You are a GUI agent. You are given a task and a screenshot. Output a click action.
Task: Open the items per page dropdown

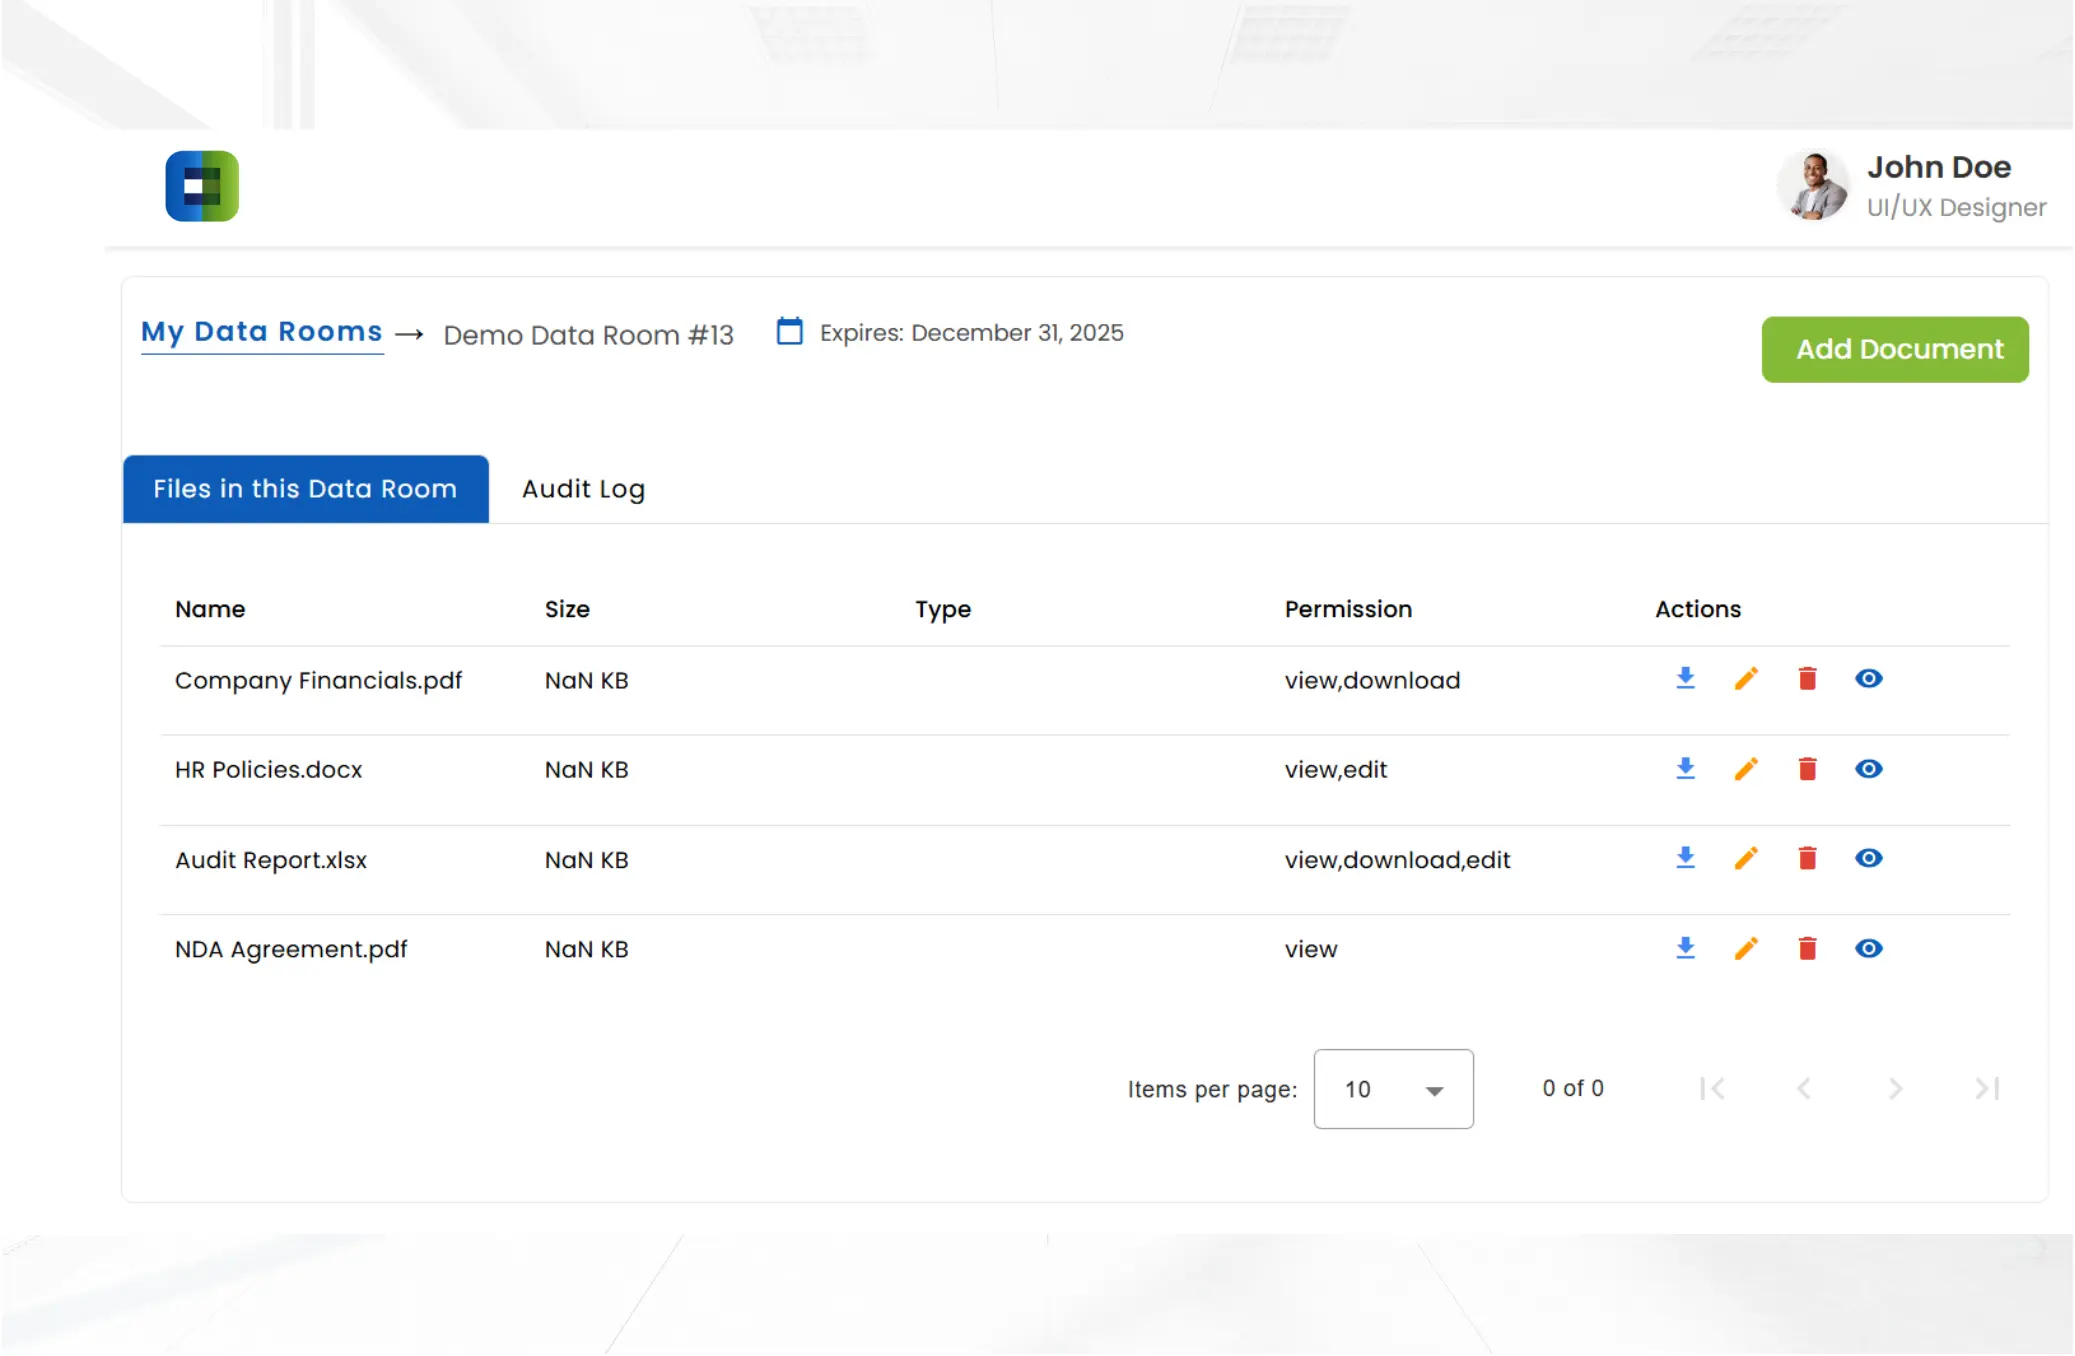[1392, 1089]
